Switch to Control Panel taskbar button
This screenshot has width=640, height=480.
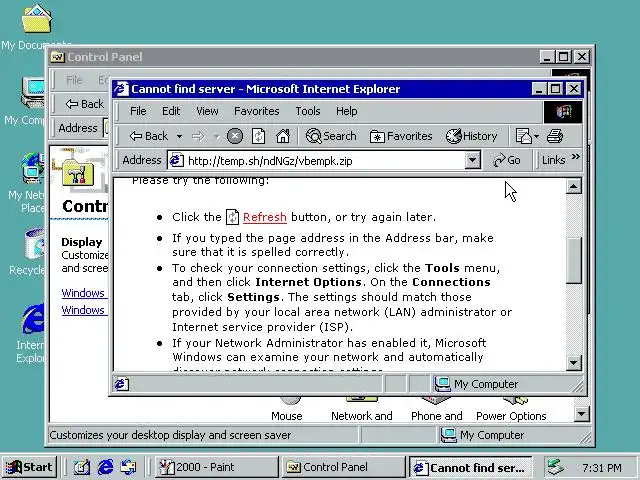pos(343,467)
